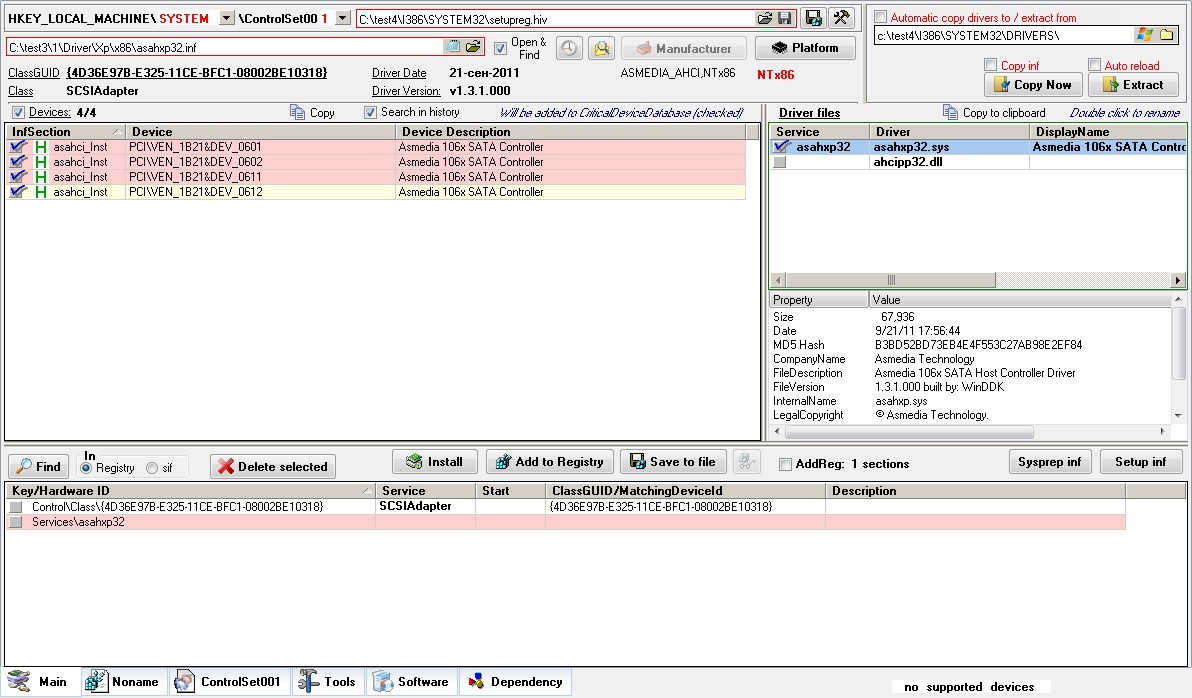
Task: Click the Copy to clipboard icon
Action: pos(950,113)
